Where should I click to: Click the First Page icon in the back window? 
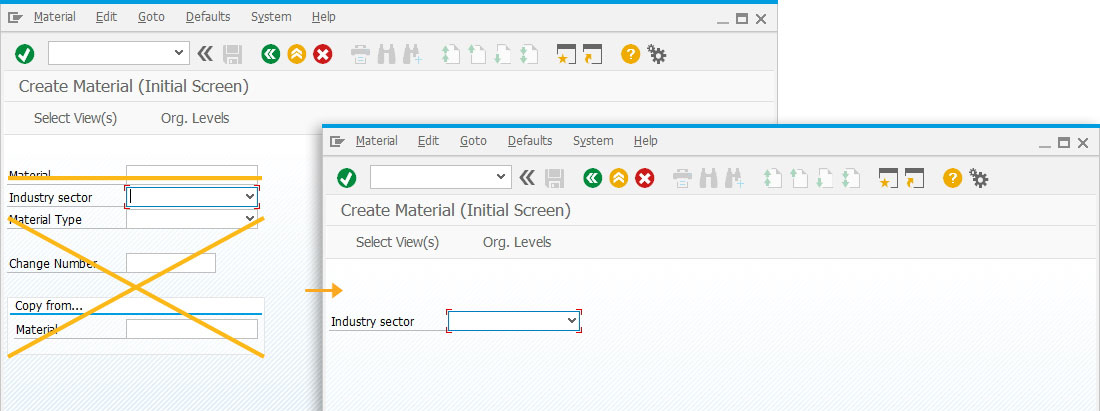[x=450, y=55]
